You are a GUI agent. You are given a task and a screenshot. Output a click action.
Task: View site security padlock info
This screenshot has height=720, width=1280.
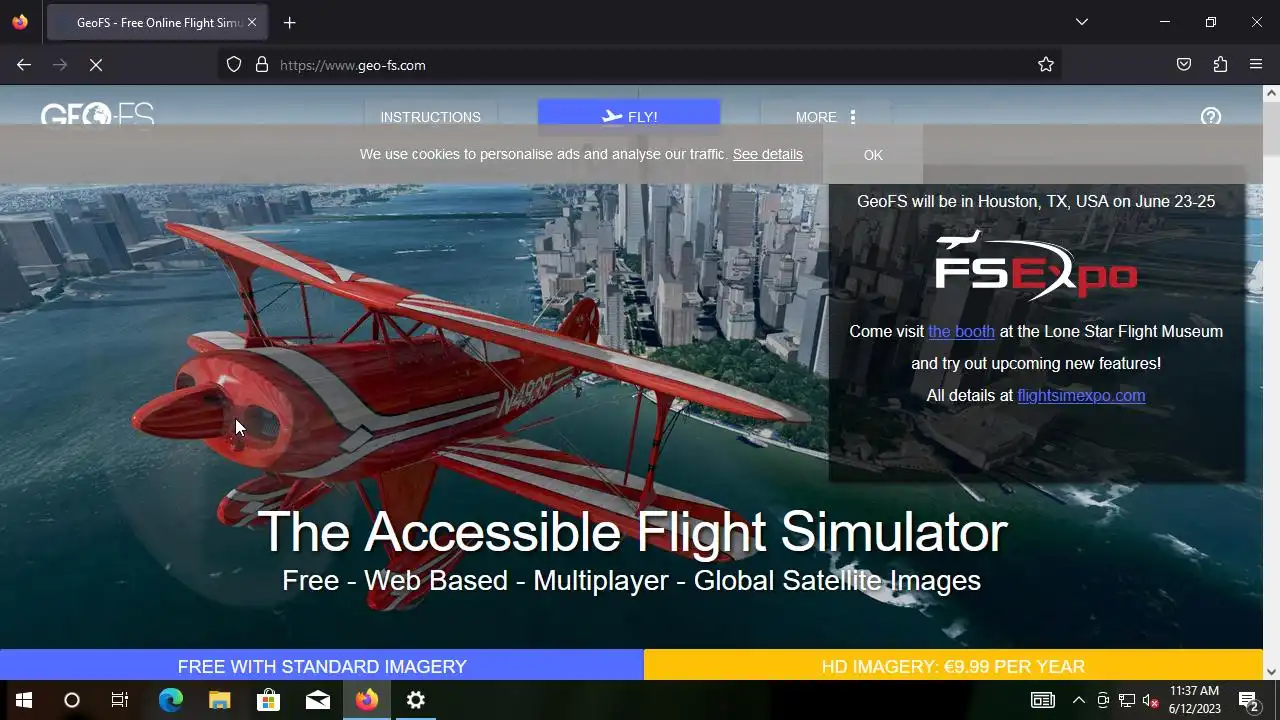[x=262, y=65]
